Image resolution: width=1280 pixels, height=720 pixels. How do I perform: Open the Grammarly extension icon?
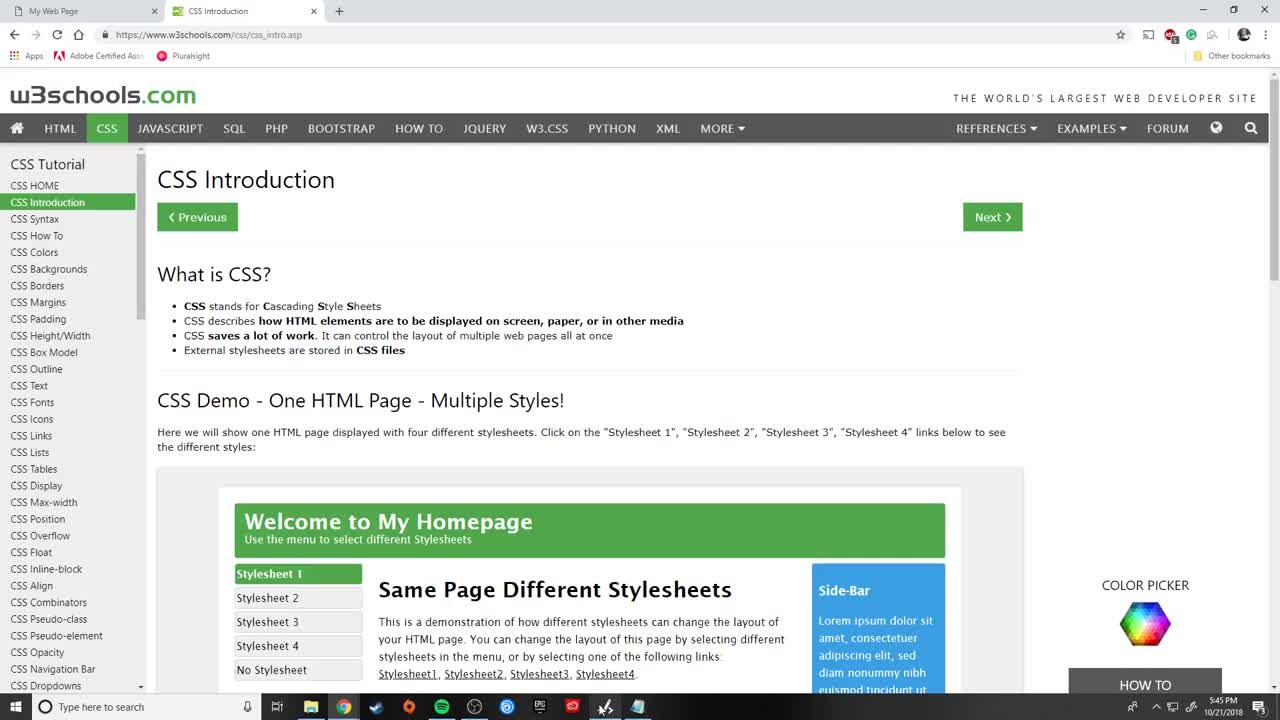point(1191,34)
